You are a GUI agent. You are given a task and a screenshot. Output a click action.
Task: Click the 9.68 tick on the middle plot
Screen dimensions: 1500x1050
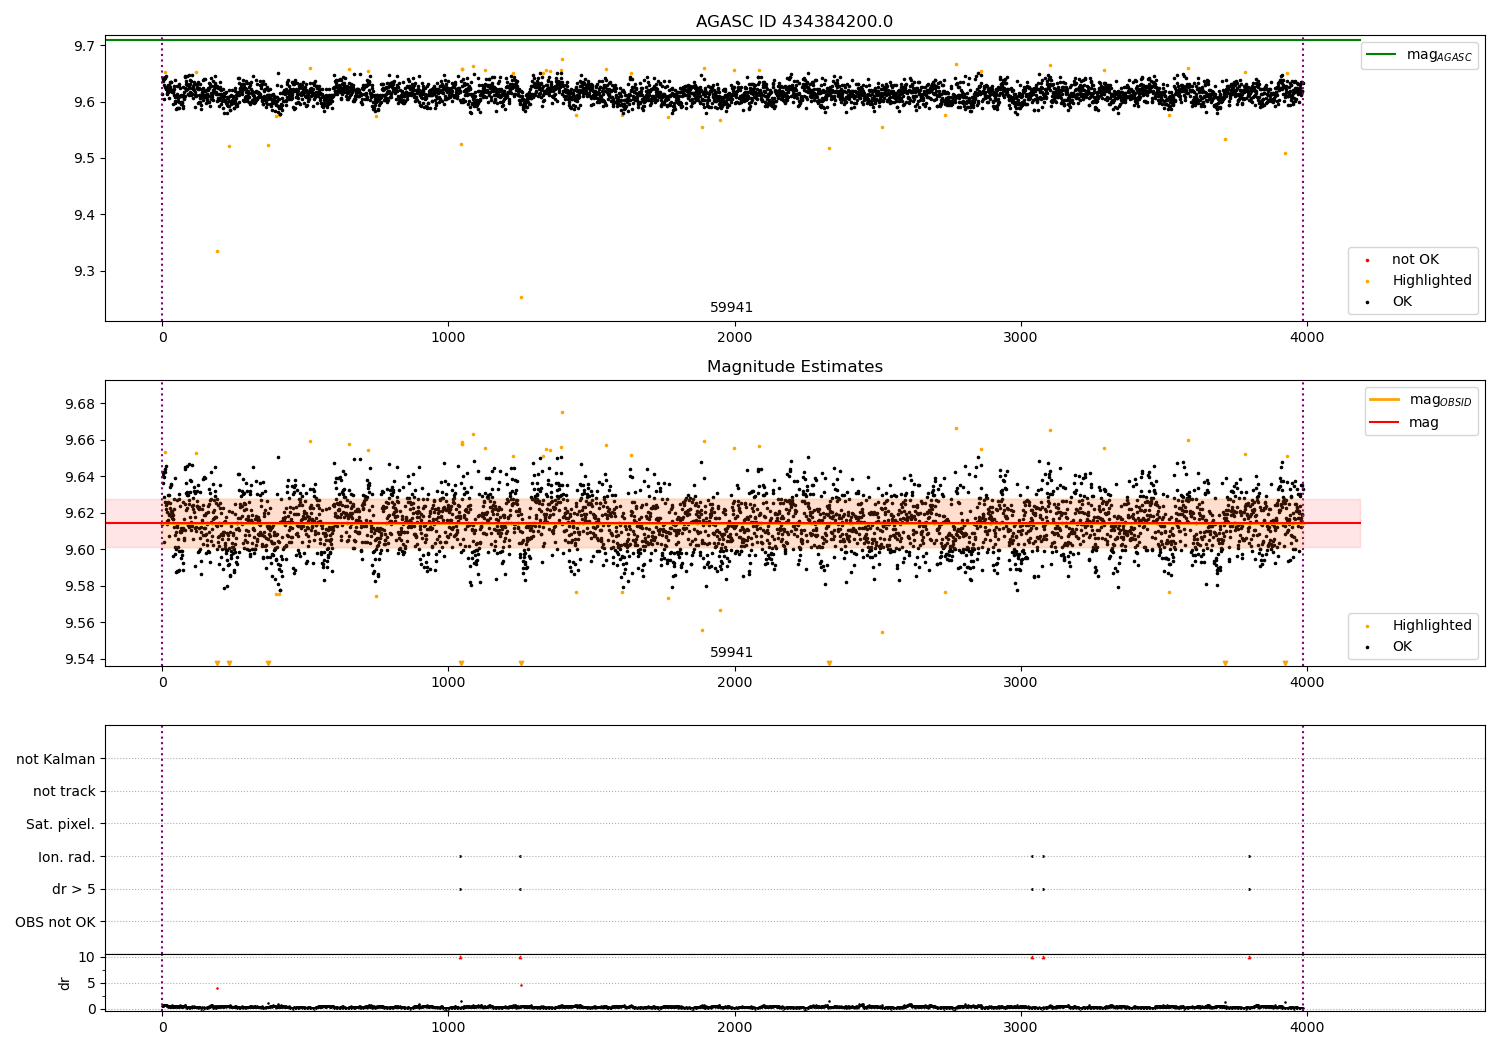point(79,404)
